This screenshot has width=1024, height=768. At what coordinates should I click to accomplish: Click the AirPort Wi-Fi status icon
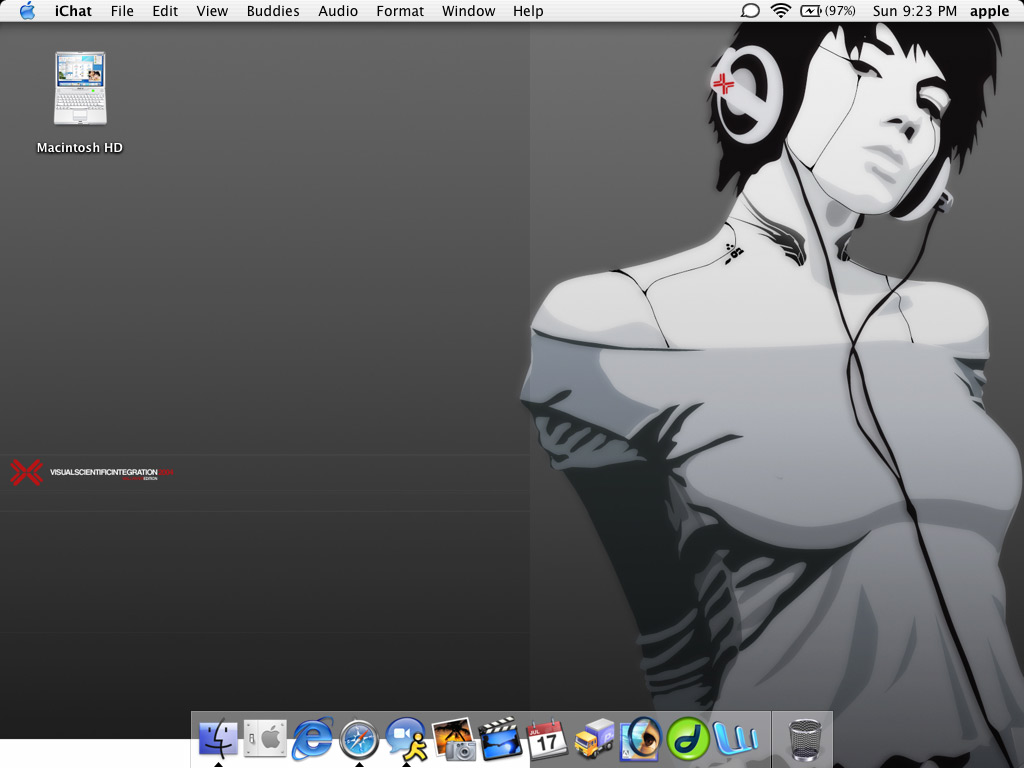tap(780, 11)
